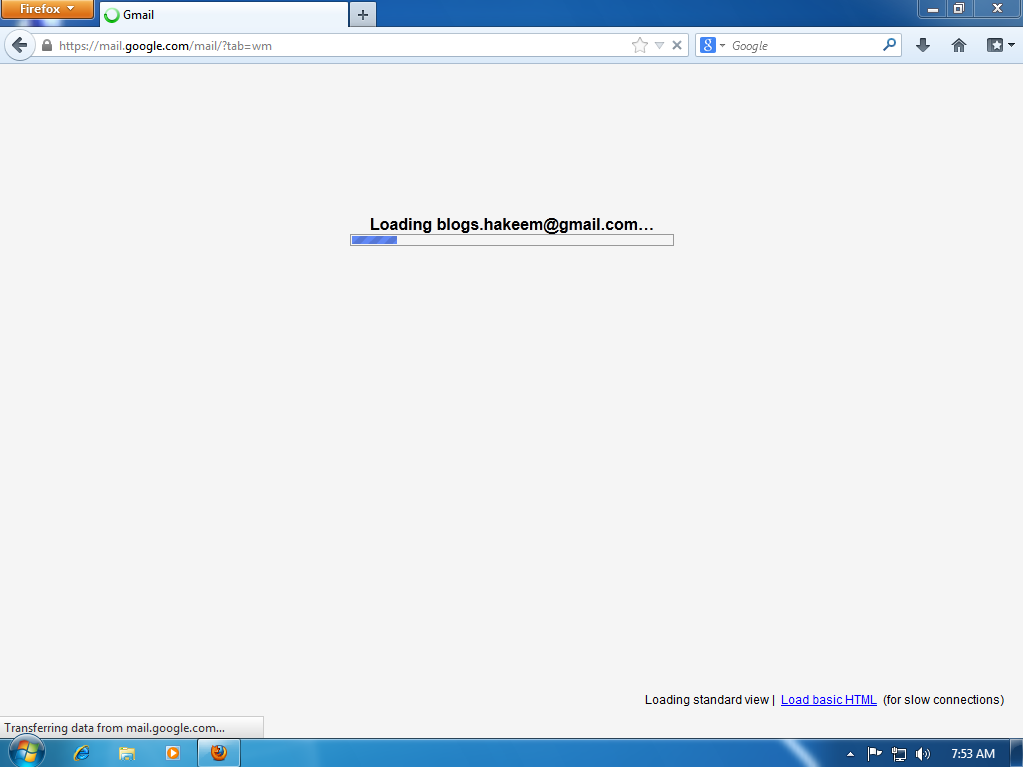Viewport: 1023px width, 767px height.
Task: Open the network tray icon
Action: pyautogui.click(x=899, y=754)
